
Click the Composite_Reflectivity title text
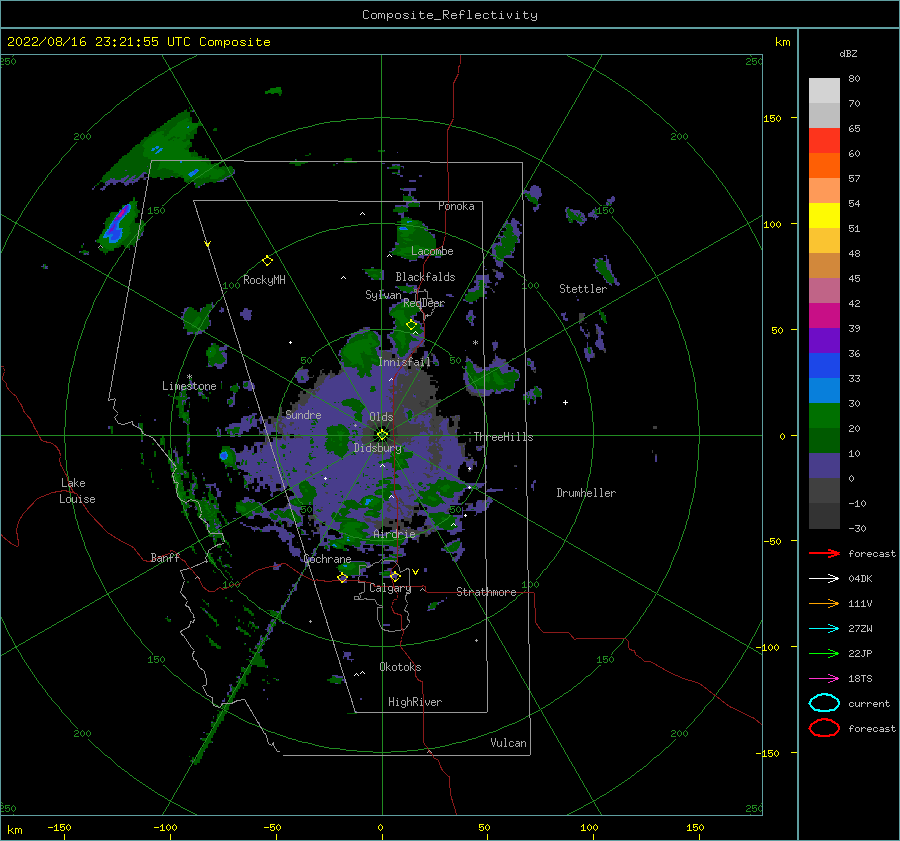click(x=450, y=15)
